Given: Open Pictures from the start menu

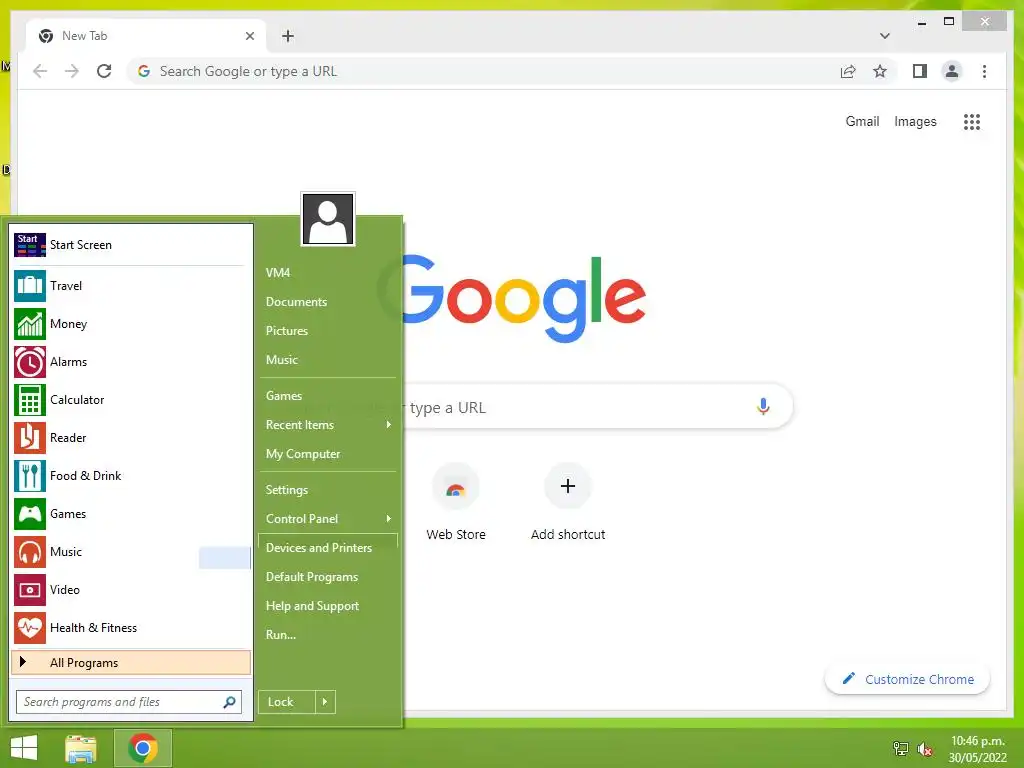Looking at the screenshot, I should coord(287,330).
